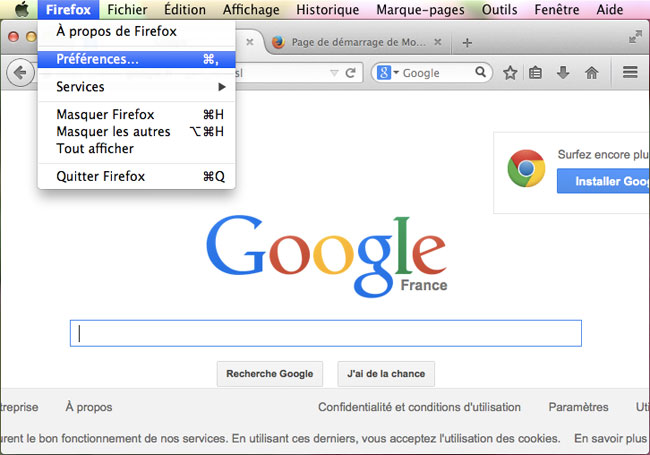
Task: Open the Outils menu
Action: (x=500, y=10)
